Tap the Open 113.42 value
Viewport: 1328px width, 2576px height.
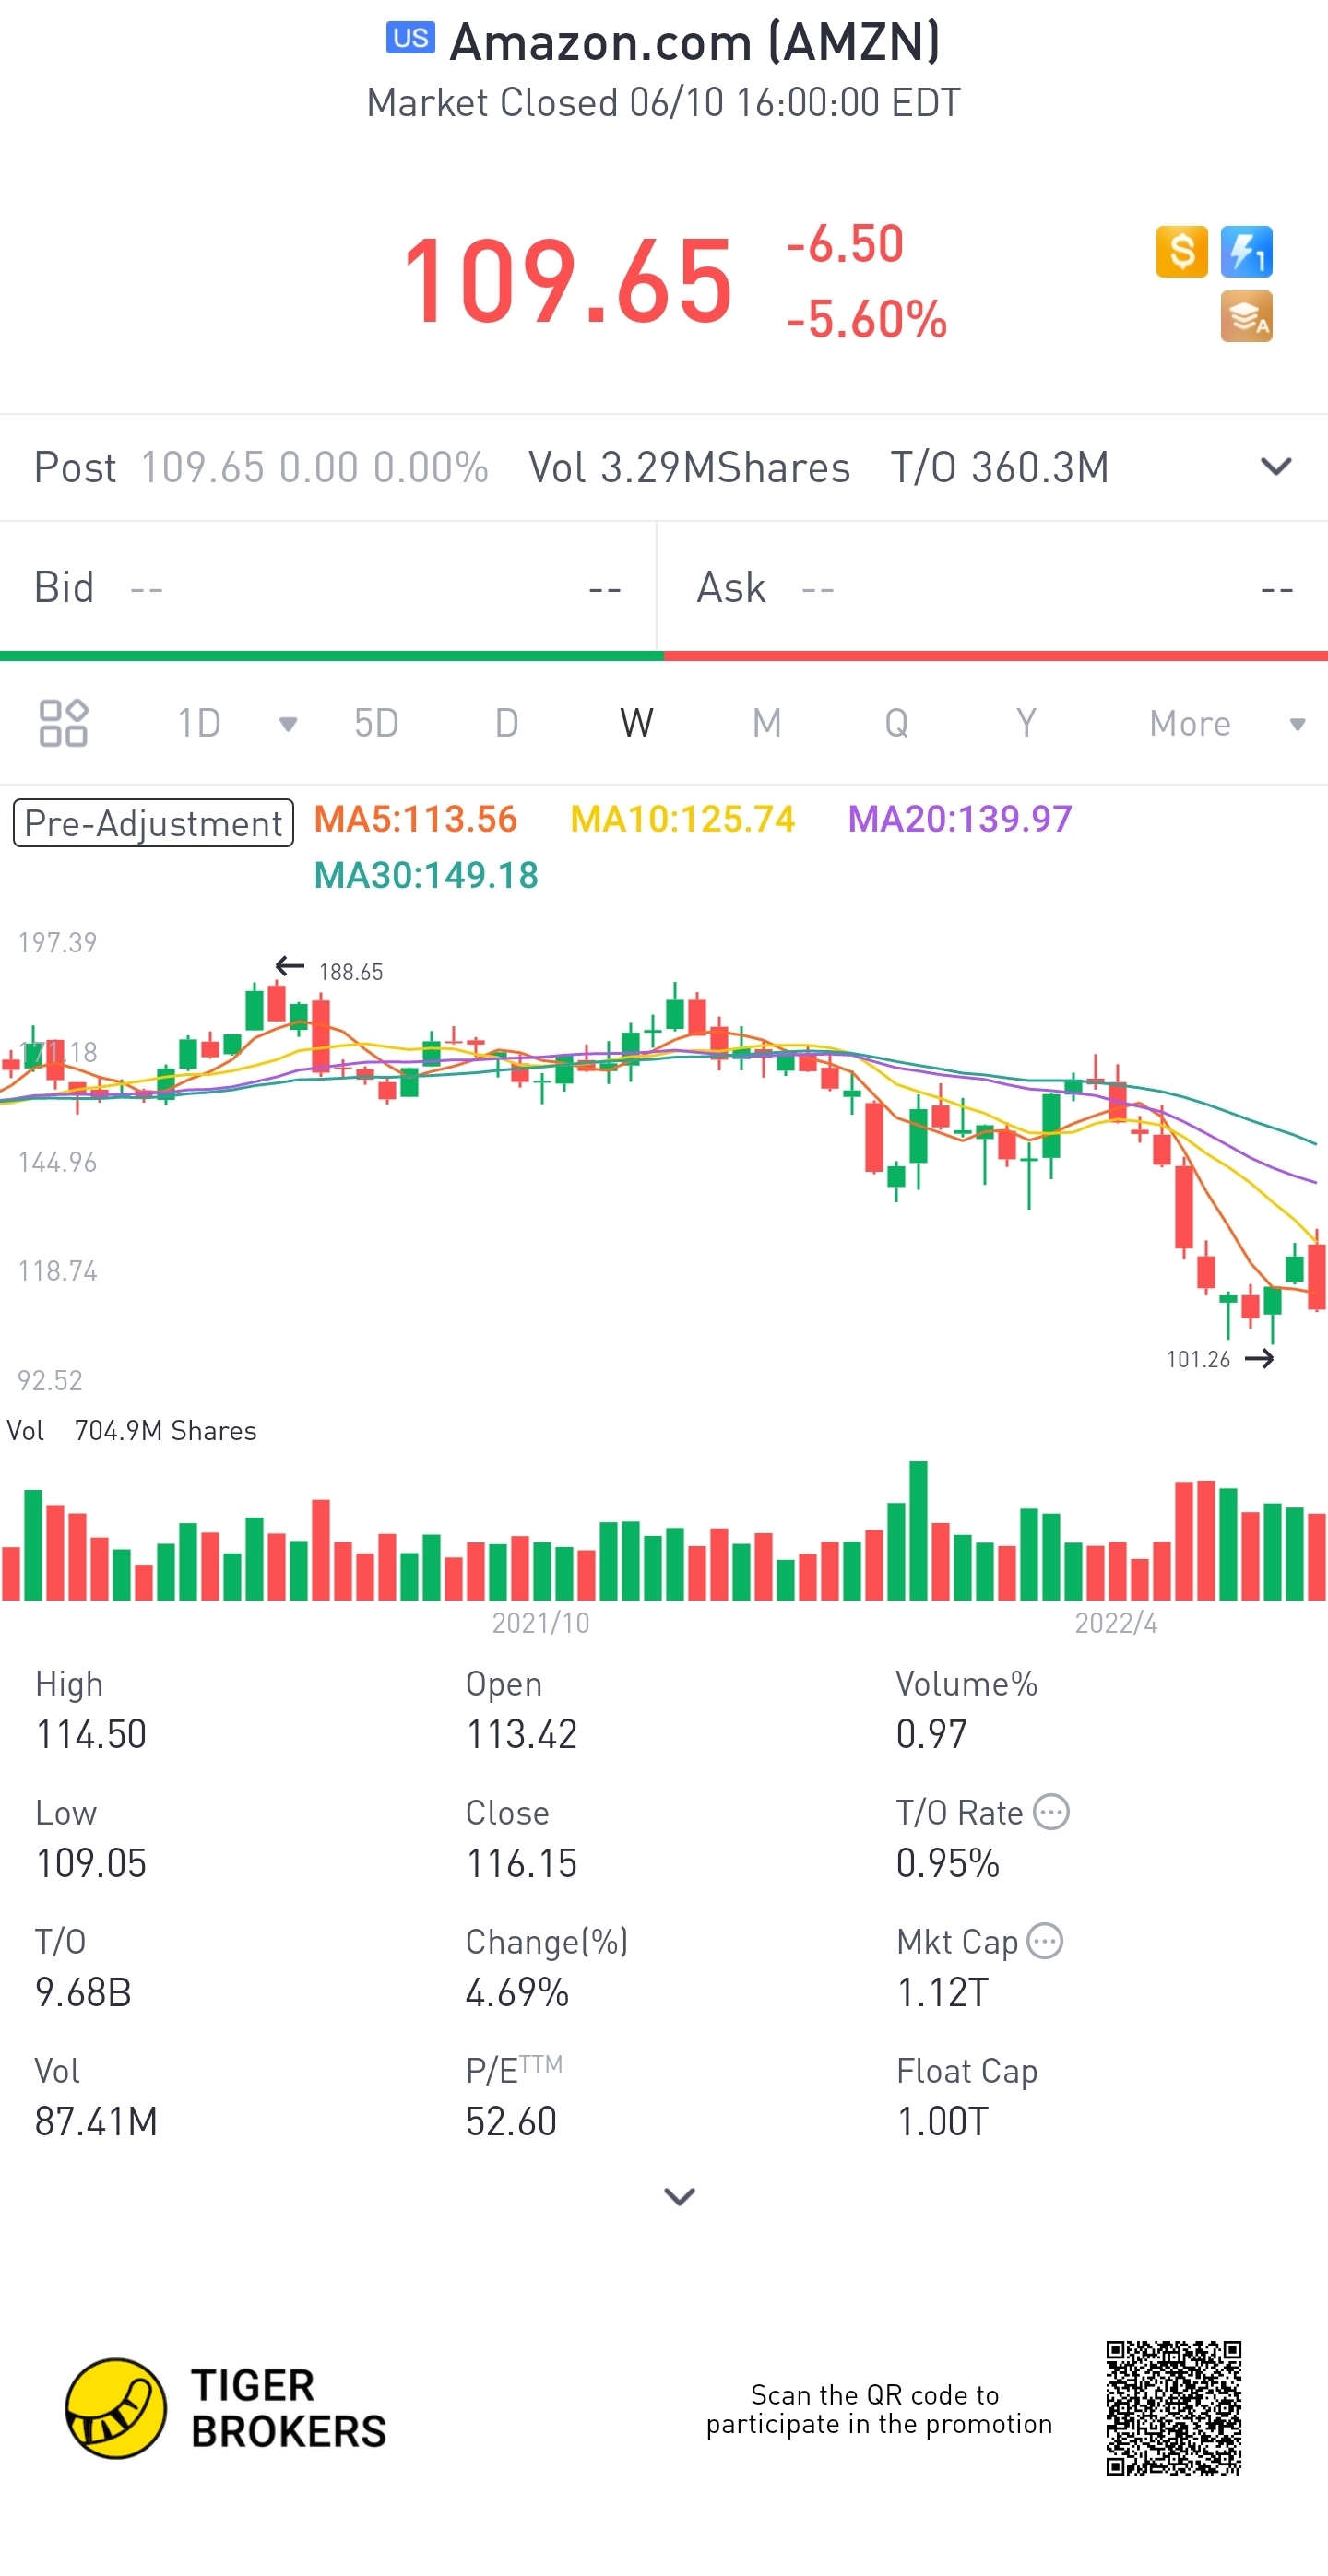(x=521, y=1734)
